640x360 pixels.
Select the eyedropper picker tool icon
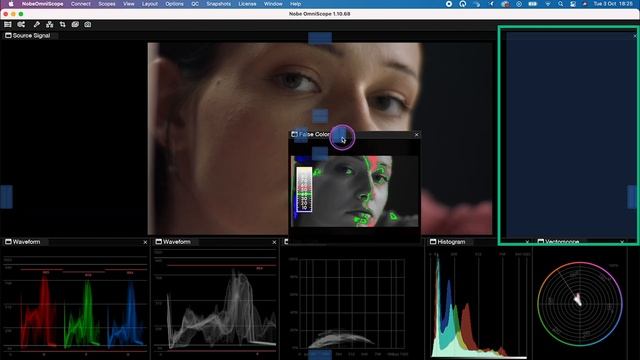(37, 24)
